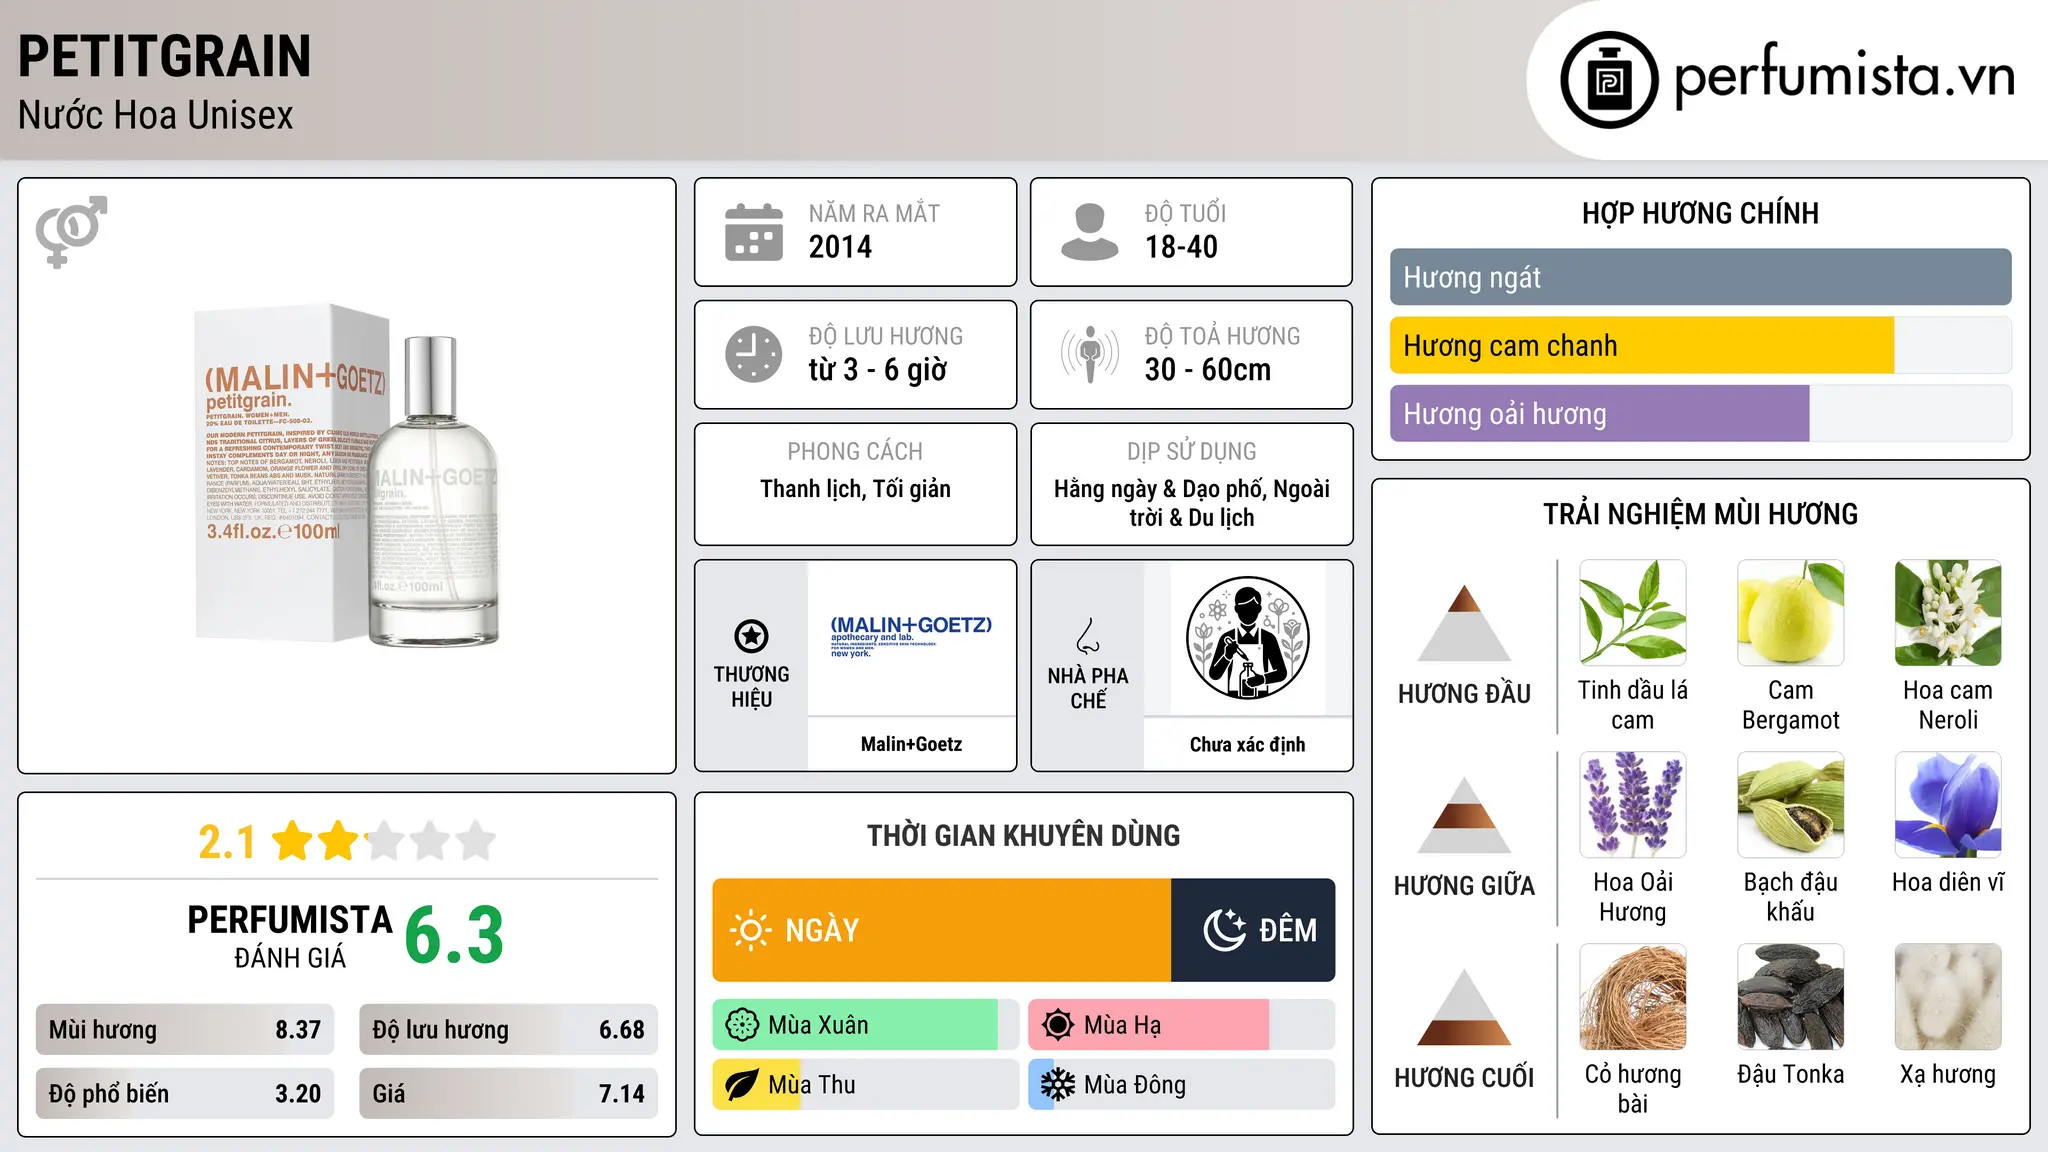Click the moon icon in the Đêm bar

tap(1224, 930)
